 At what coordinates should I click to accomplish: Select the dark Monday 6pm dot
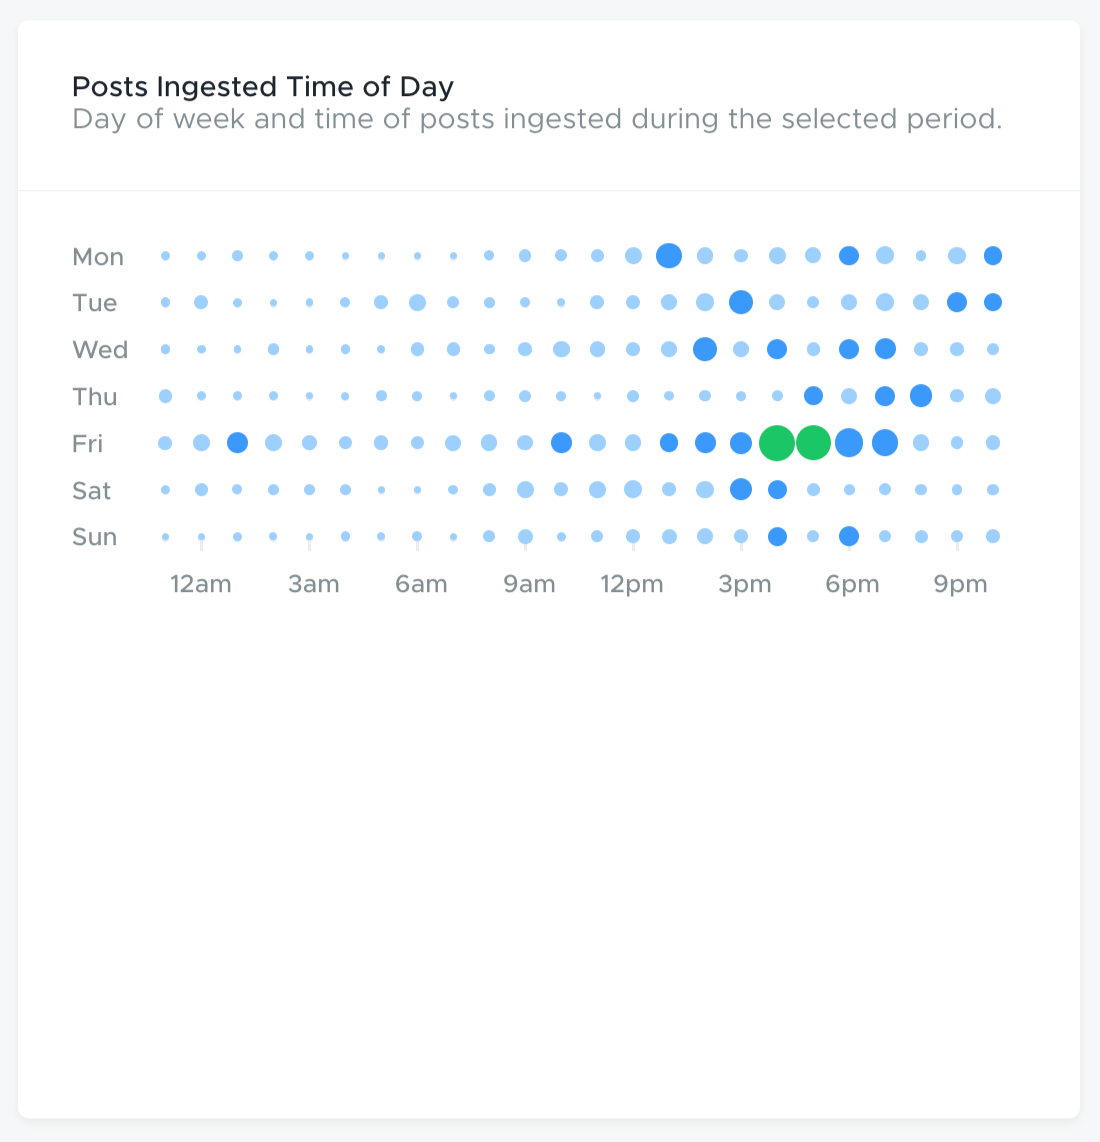(x=849, y=256)
